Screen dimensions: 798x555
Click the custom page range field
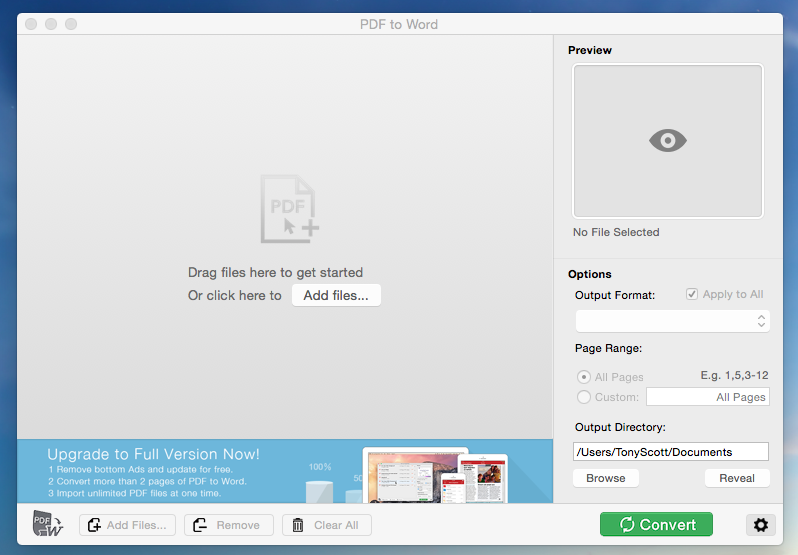tap(707, 397)
